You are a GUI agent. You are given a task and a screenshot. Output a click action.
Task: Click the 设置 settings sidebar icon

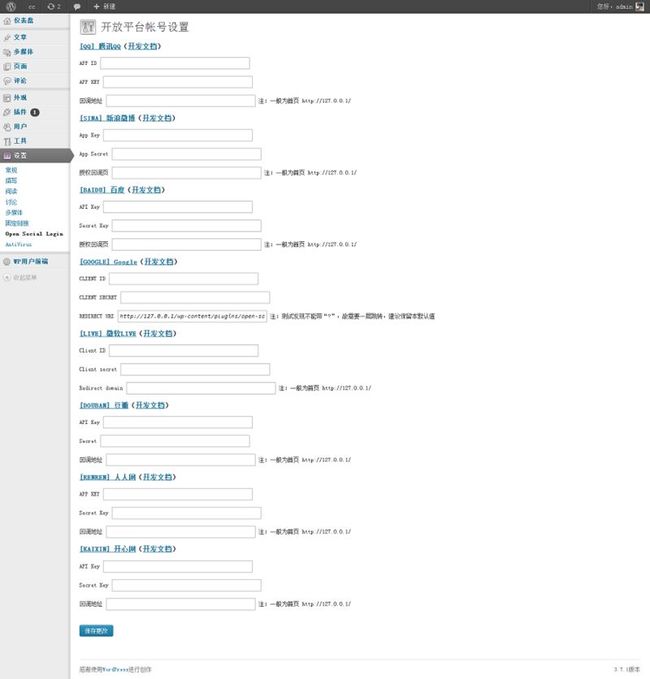tap(7, 155)
